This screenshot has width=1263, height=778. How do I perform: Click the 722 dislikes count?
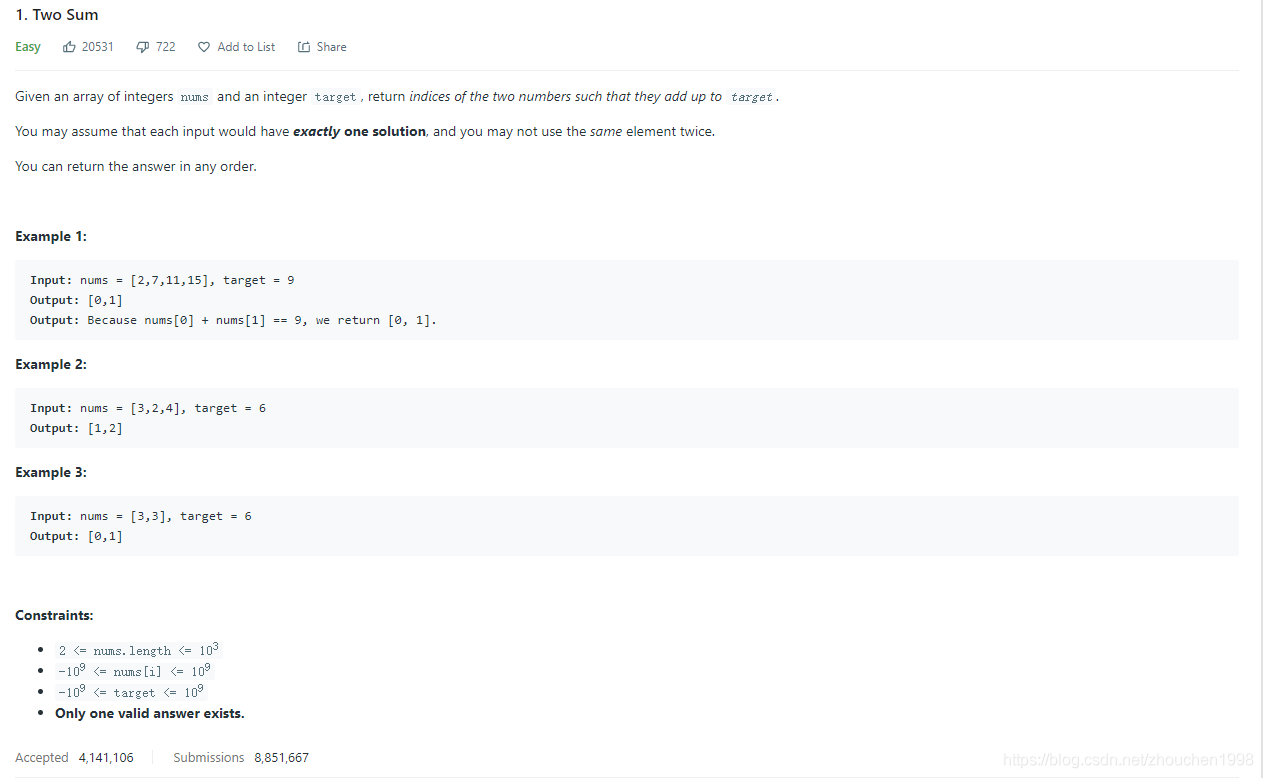tap(166, 47)
